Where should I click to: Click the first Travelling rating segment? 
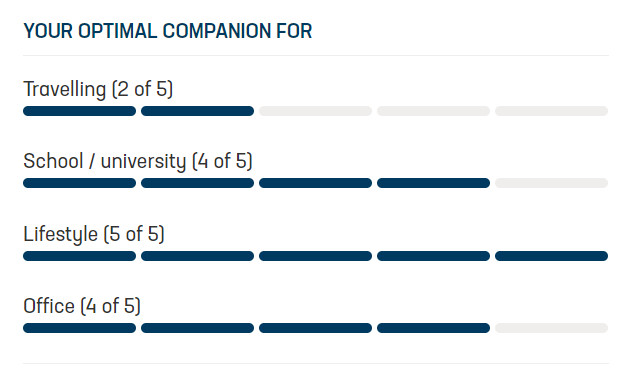coord(79,111)
